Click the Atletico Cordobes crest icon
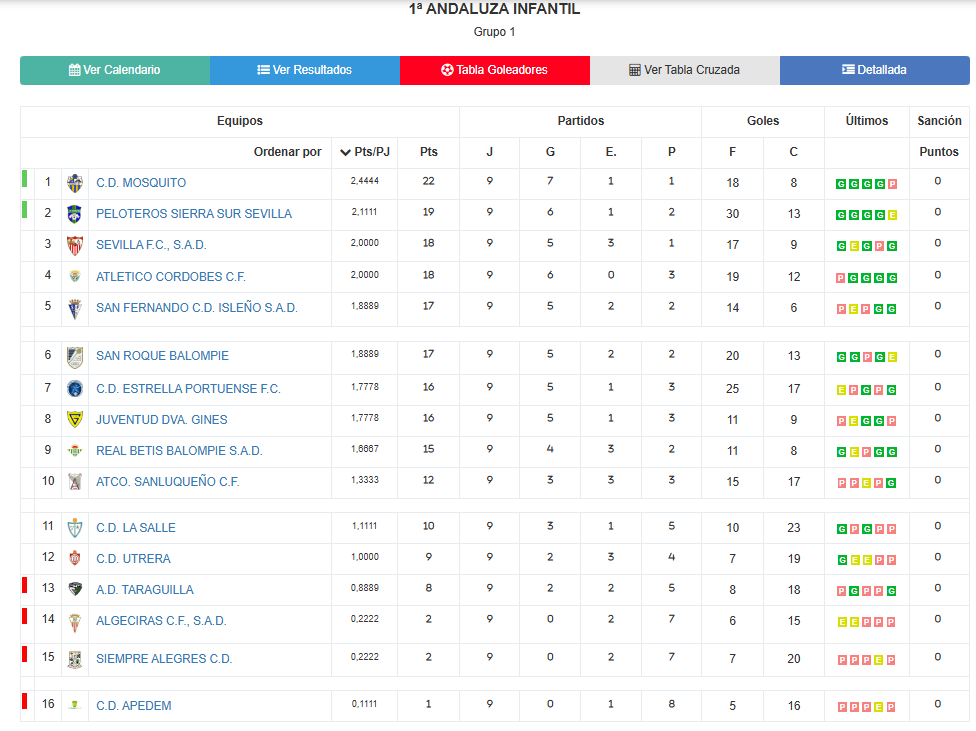 point(75,276)
